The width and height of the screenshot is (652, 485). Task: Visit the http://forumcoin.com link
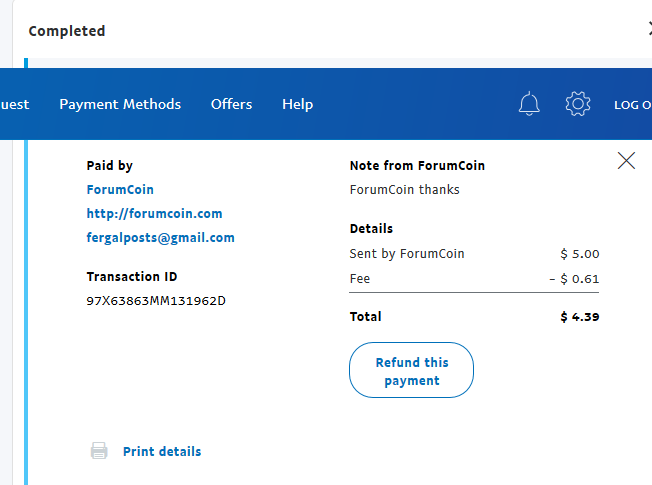pyautogui.click(x=154, y=214)
